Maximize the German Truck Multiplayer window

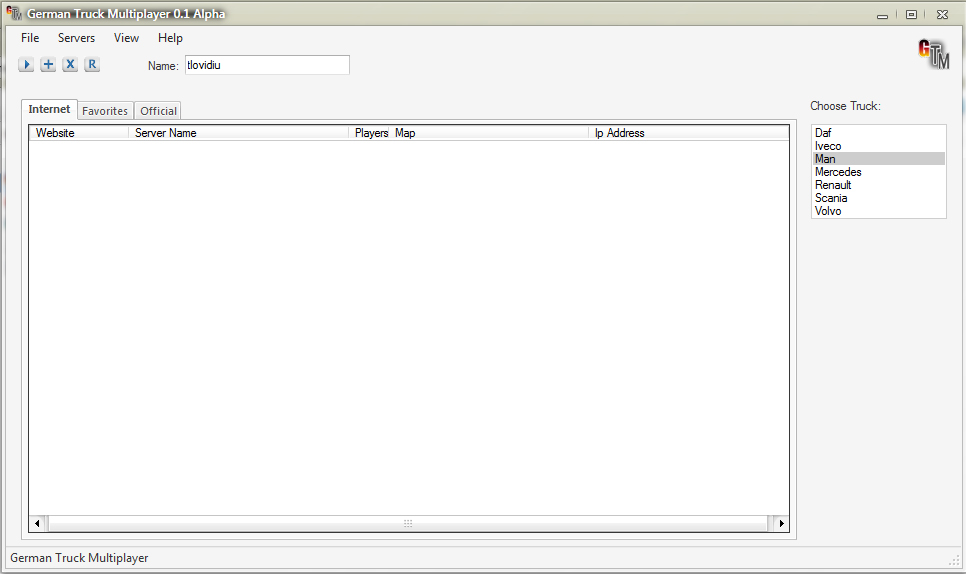pyautogui.click(x=912, y=14)
